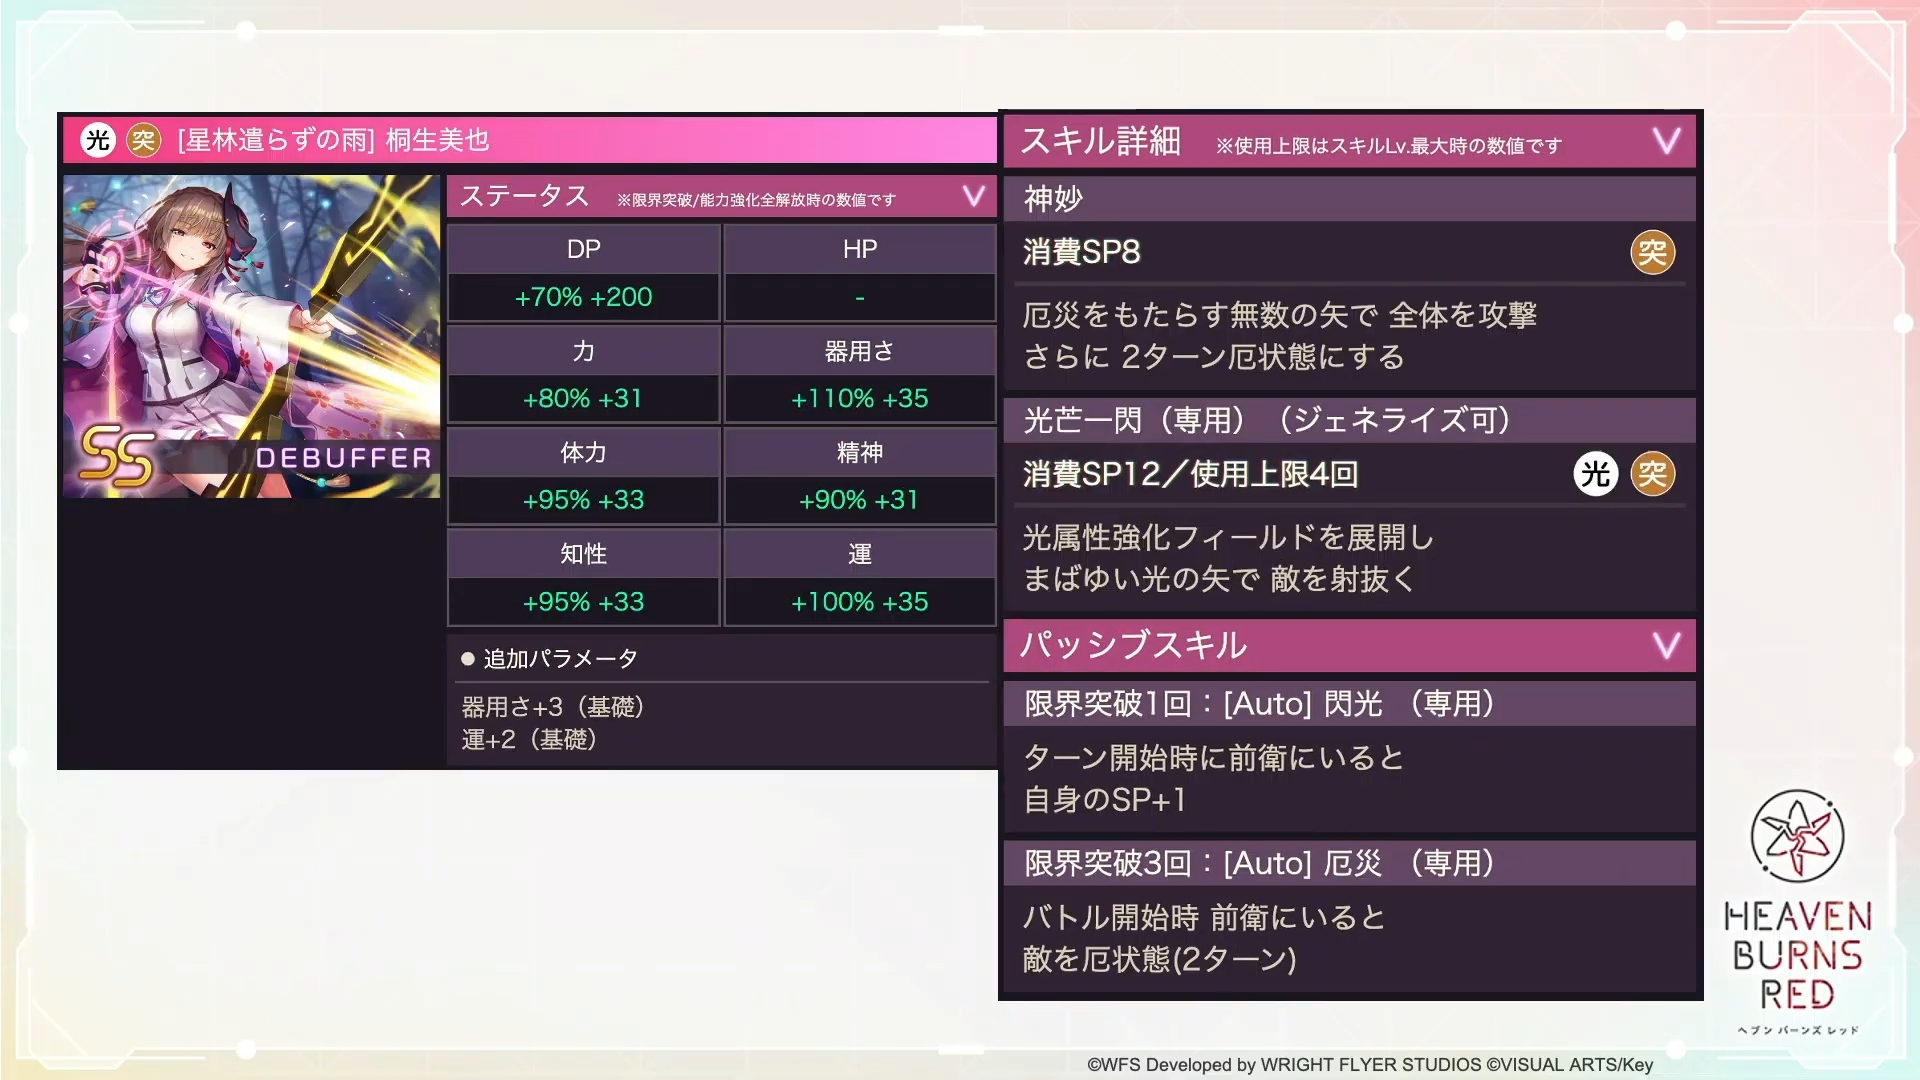This screenshot has height=1080, width=1920.
Task: Collapse the ステータス section chevron
Action: (x=973, y=196)
